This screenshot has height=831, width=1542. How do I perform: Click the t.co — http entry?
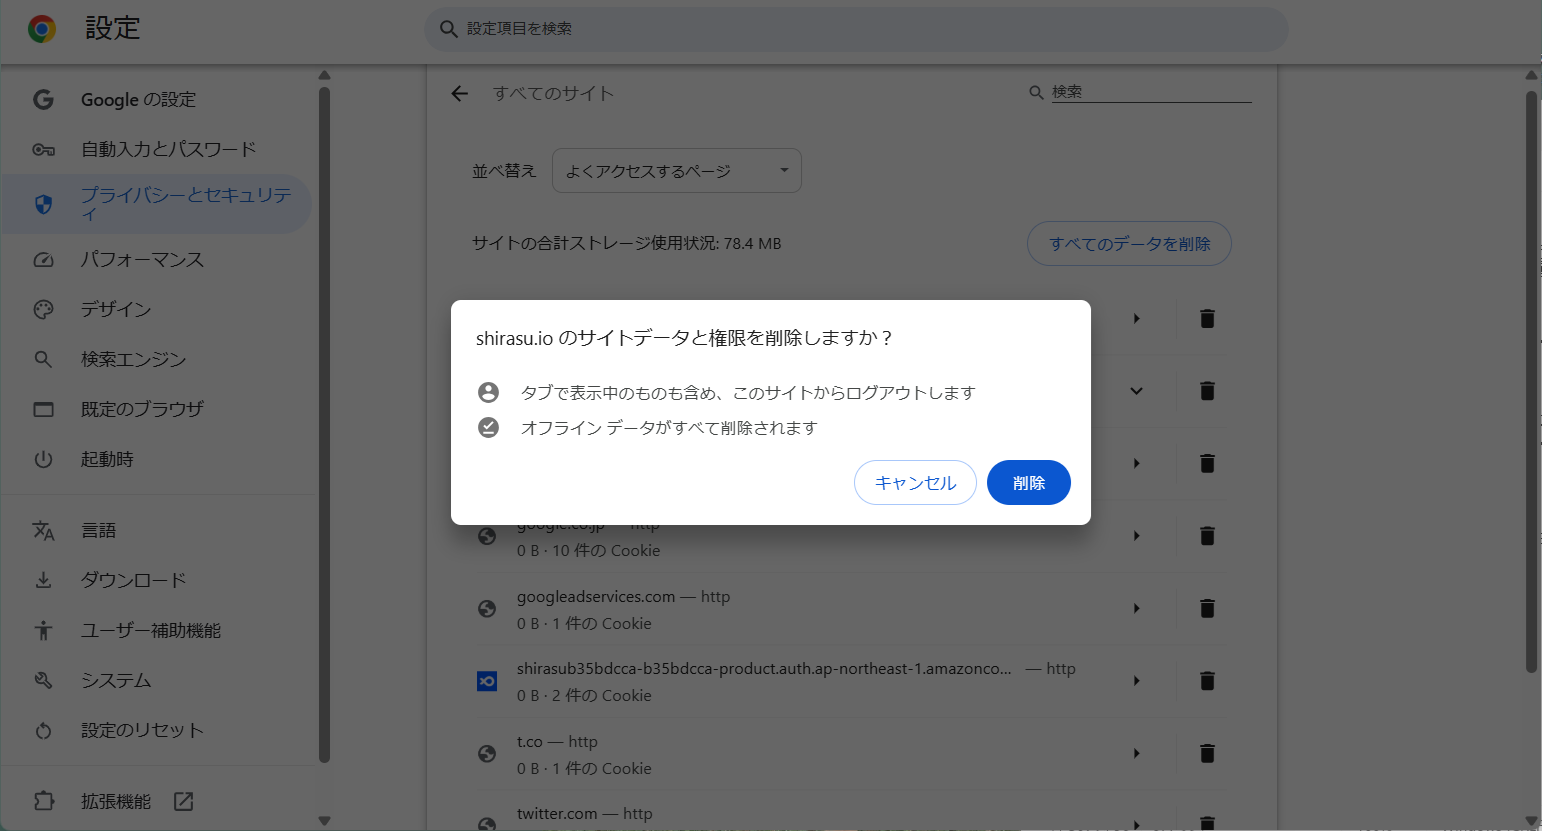[x=557, y=742]
